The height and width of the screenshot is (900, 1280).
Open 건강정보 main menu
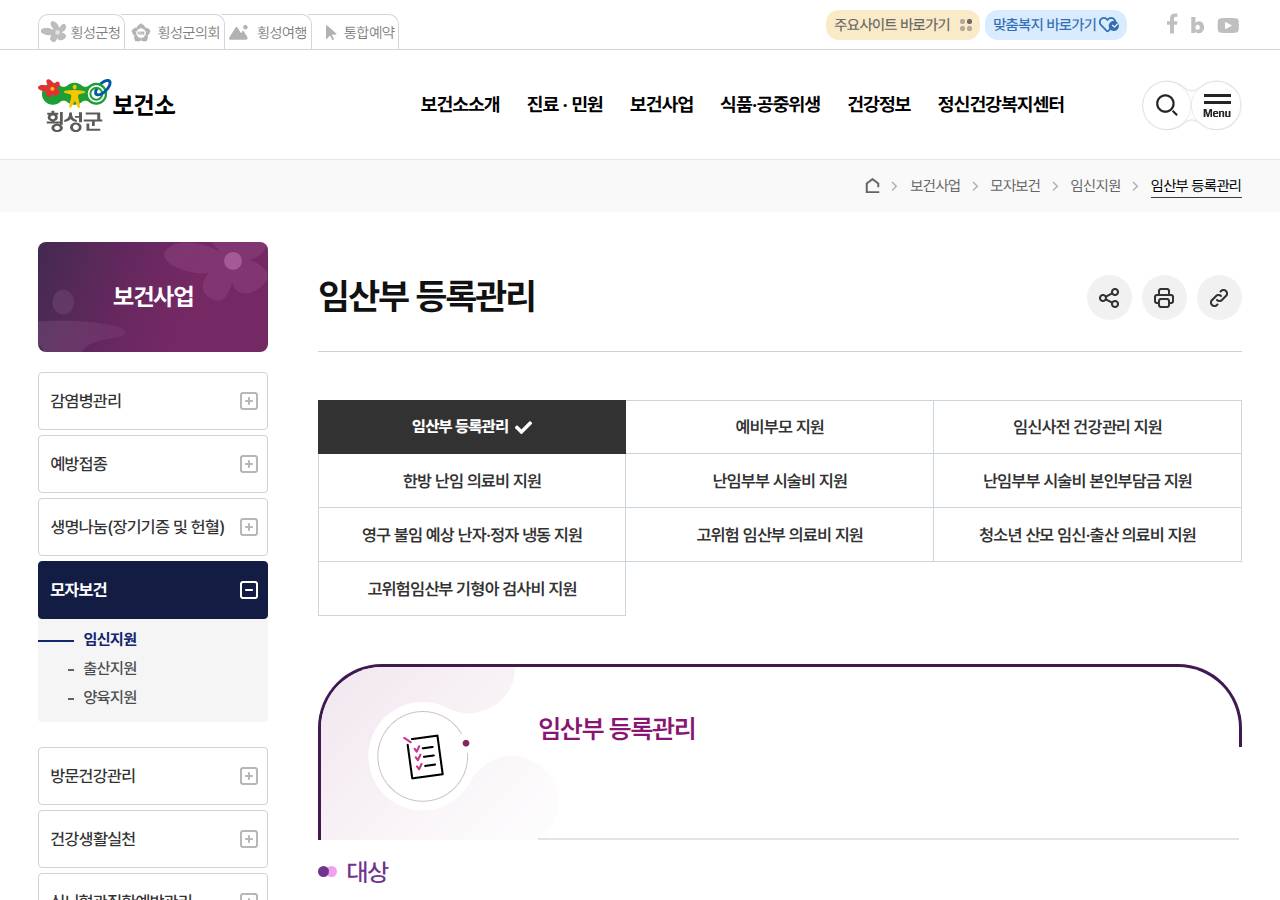click(879, 105)
